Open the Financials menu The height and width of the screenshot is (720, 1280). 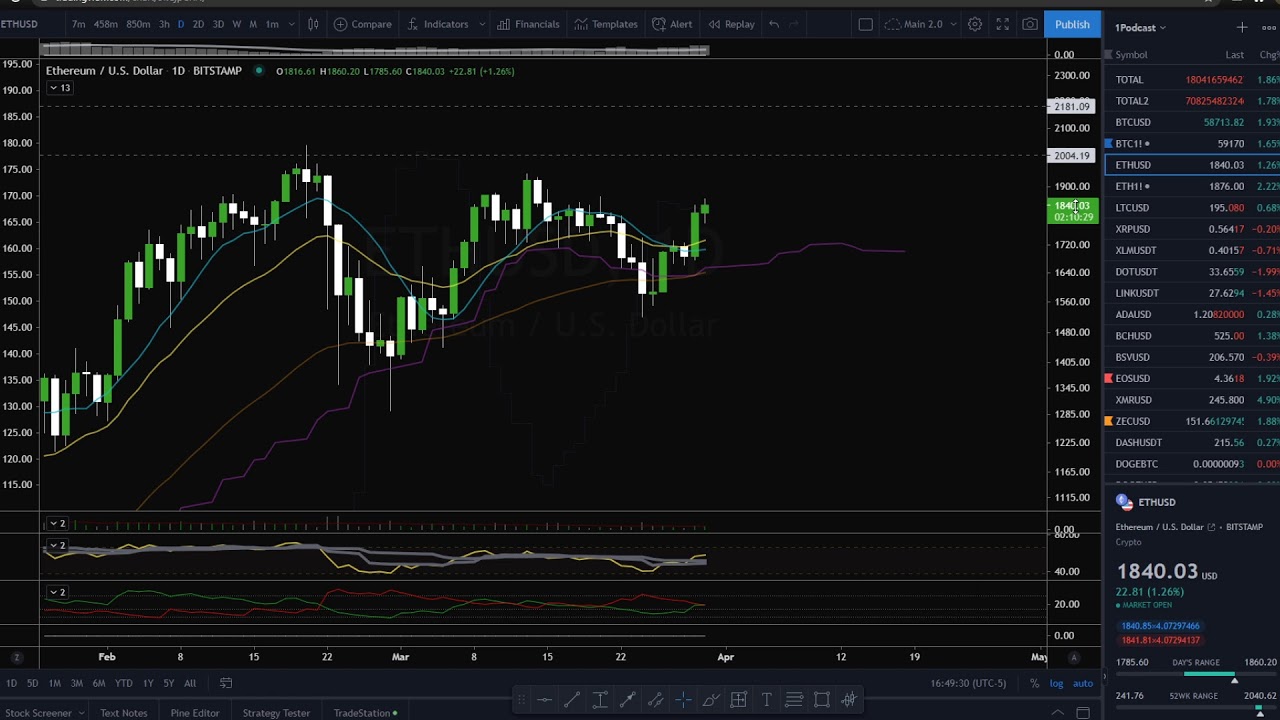pos(528,24)
